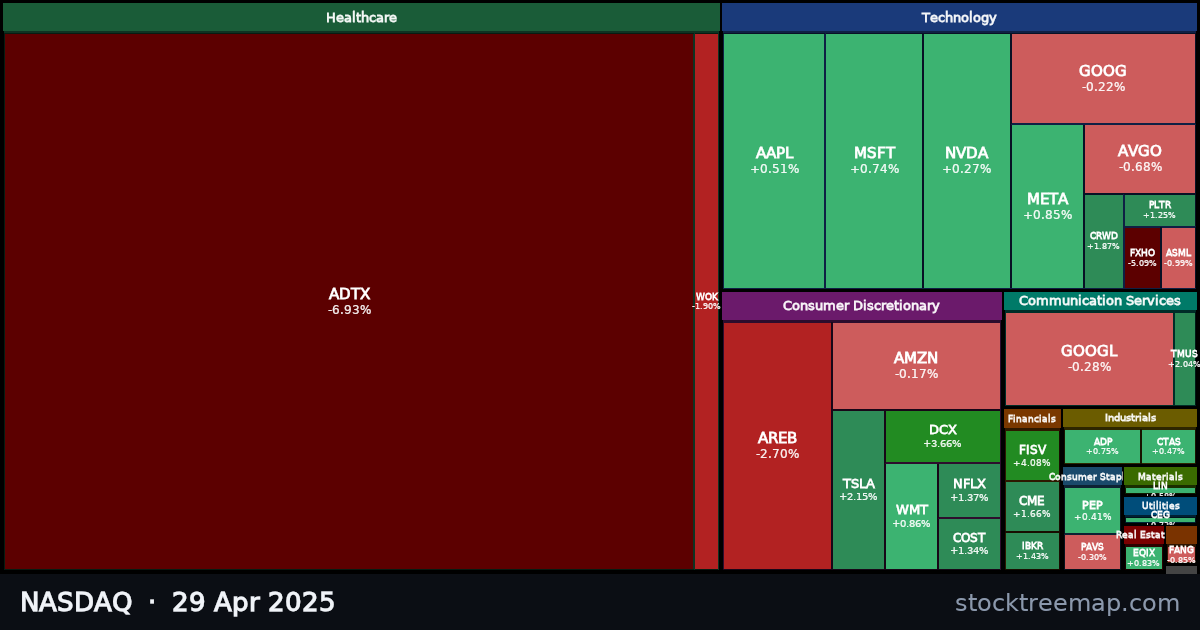This screenshot has width=1200, height=630.
Task: Click the FXHO -5.05% tile
Action: (1142, 258)
